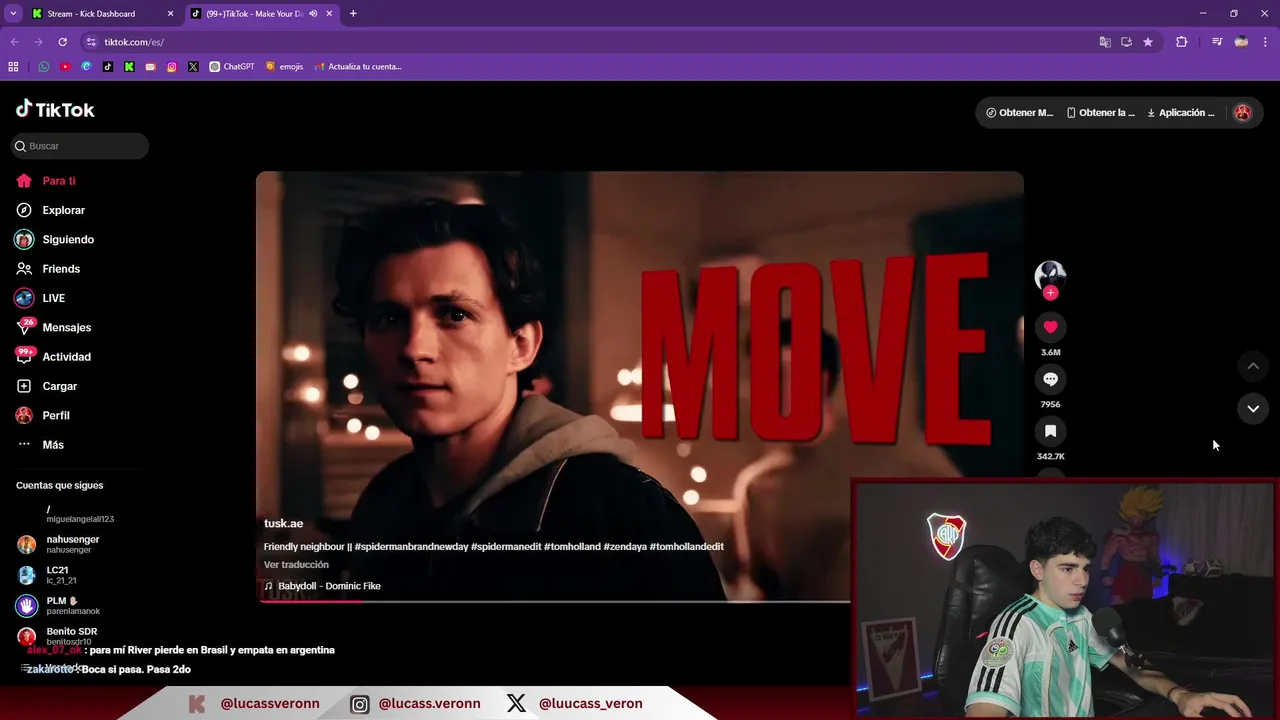Toggle bookmark star for this page
The width and height of the screenshot is (1280, 720).
[1148, 42]
